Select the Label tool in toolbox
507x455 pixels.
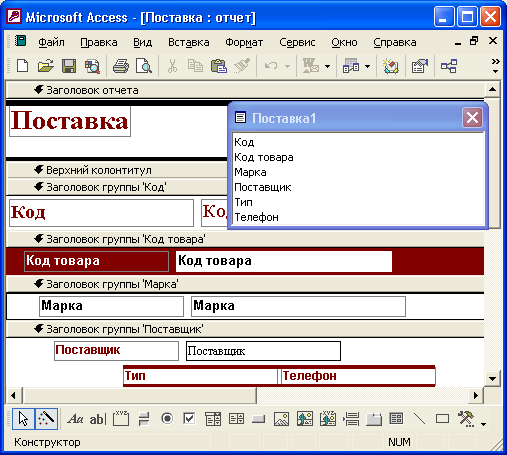(76, 419)
